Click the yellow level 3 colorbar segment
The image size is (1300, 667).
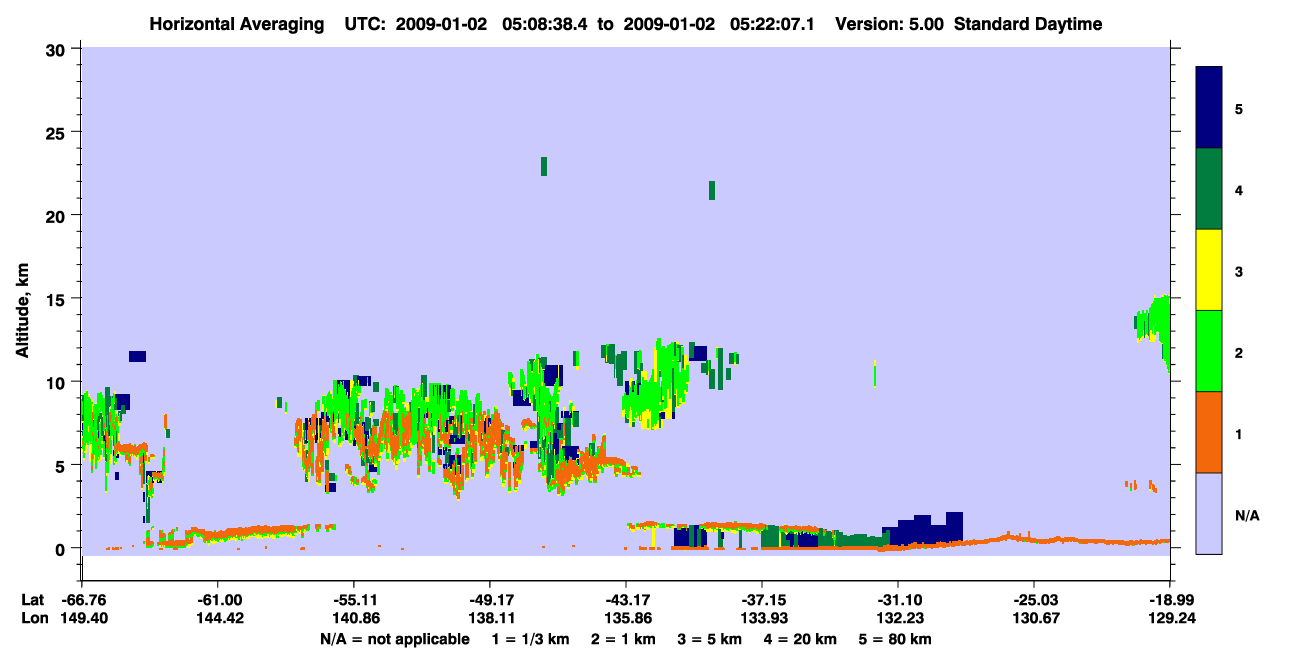[x=1209, y=270]
